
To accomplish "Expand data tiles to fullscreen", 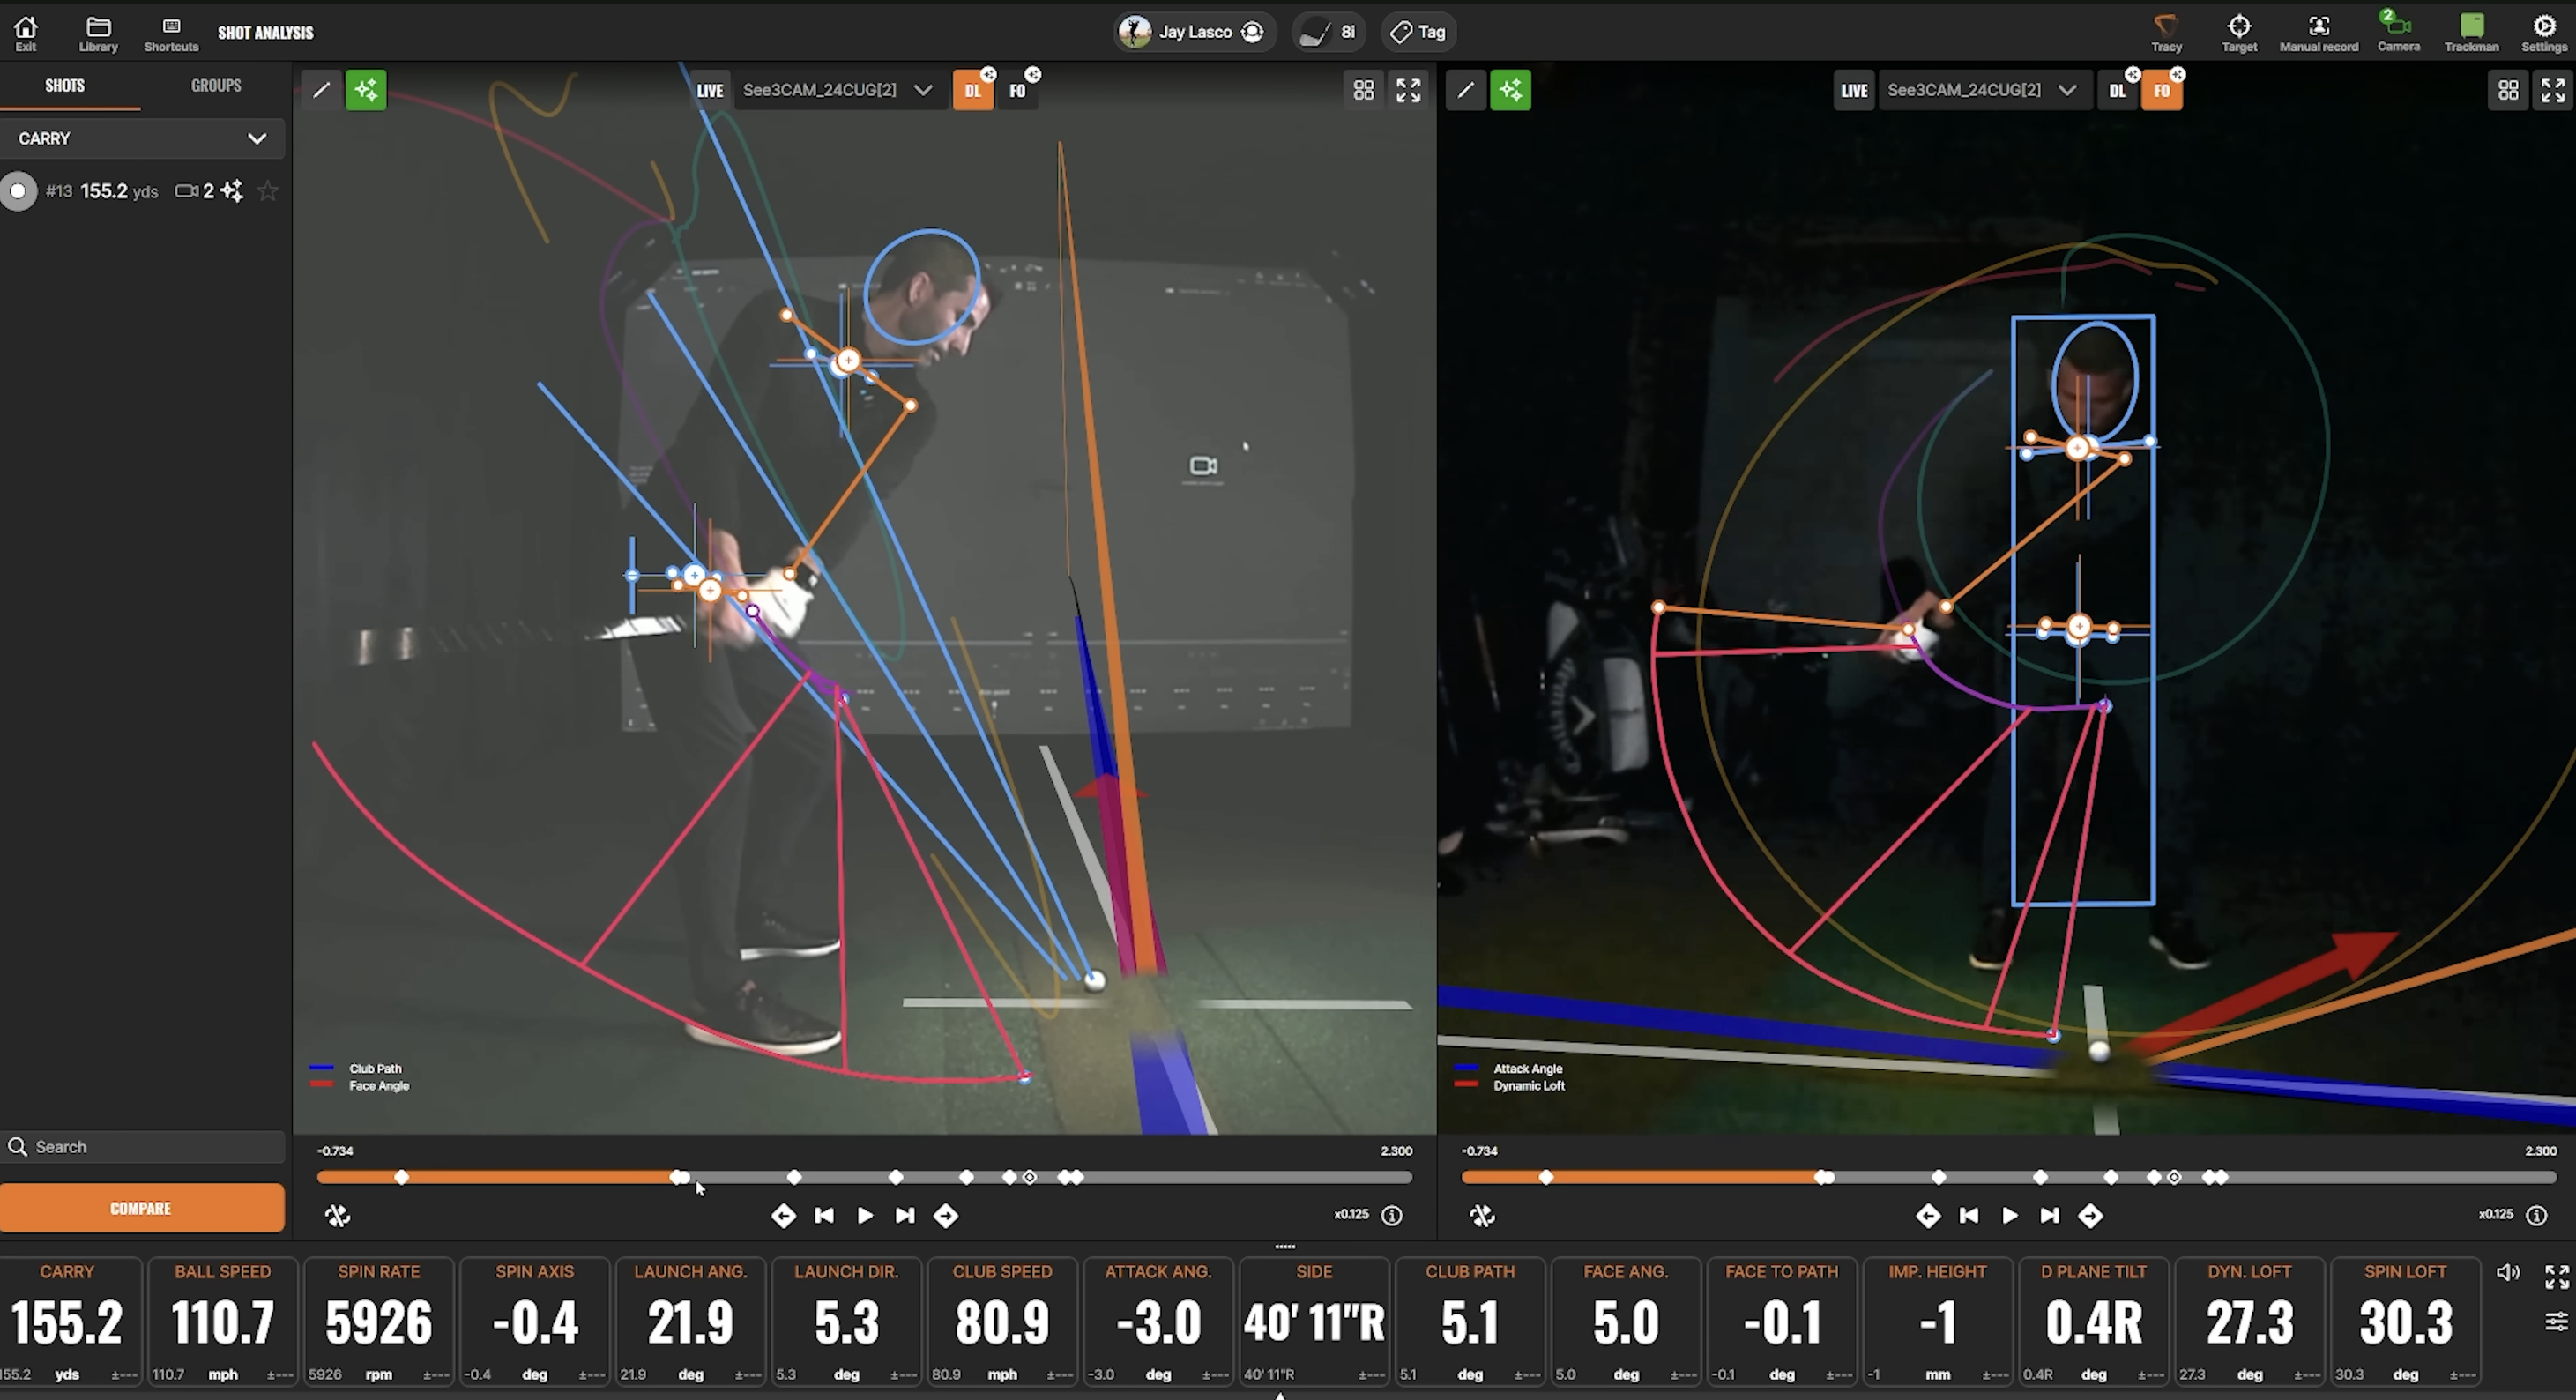I will pos(2557,1275).
